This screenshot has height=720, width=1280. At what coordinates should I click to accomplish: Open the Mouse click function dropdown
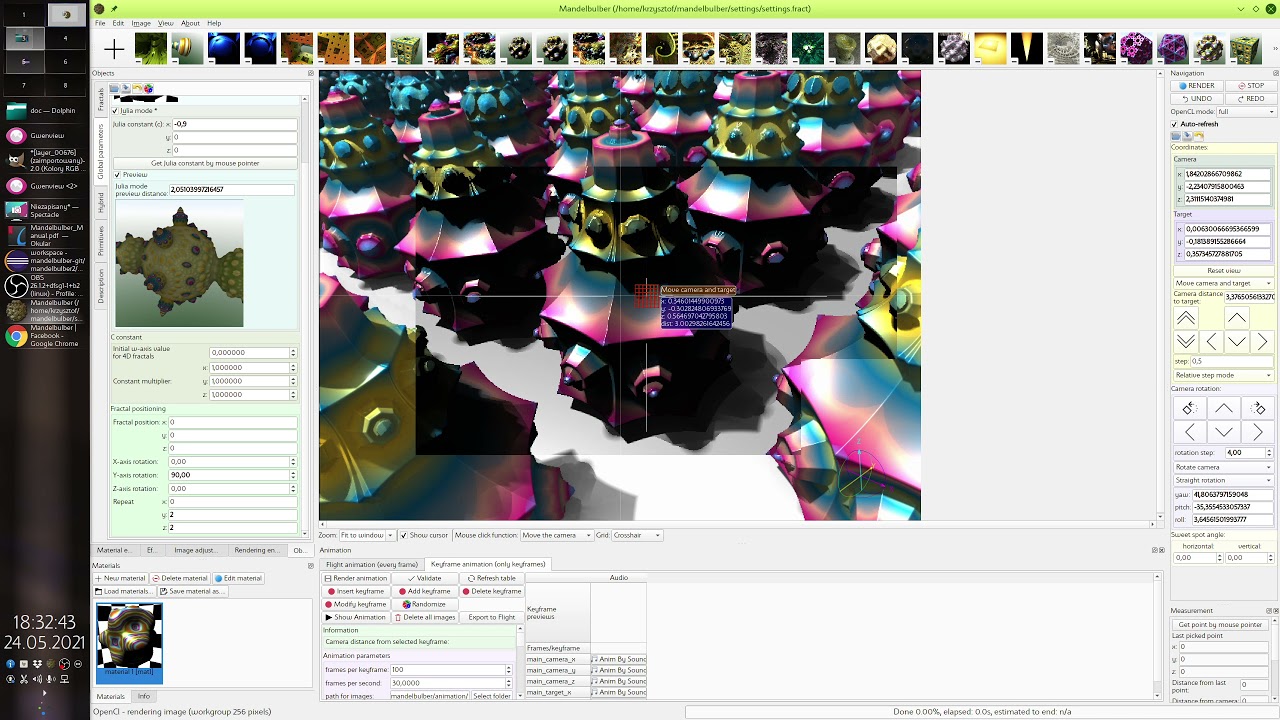tap(556, 535)
